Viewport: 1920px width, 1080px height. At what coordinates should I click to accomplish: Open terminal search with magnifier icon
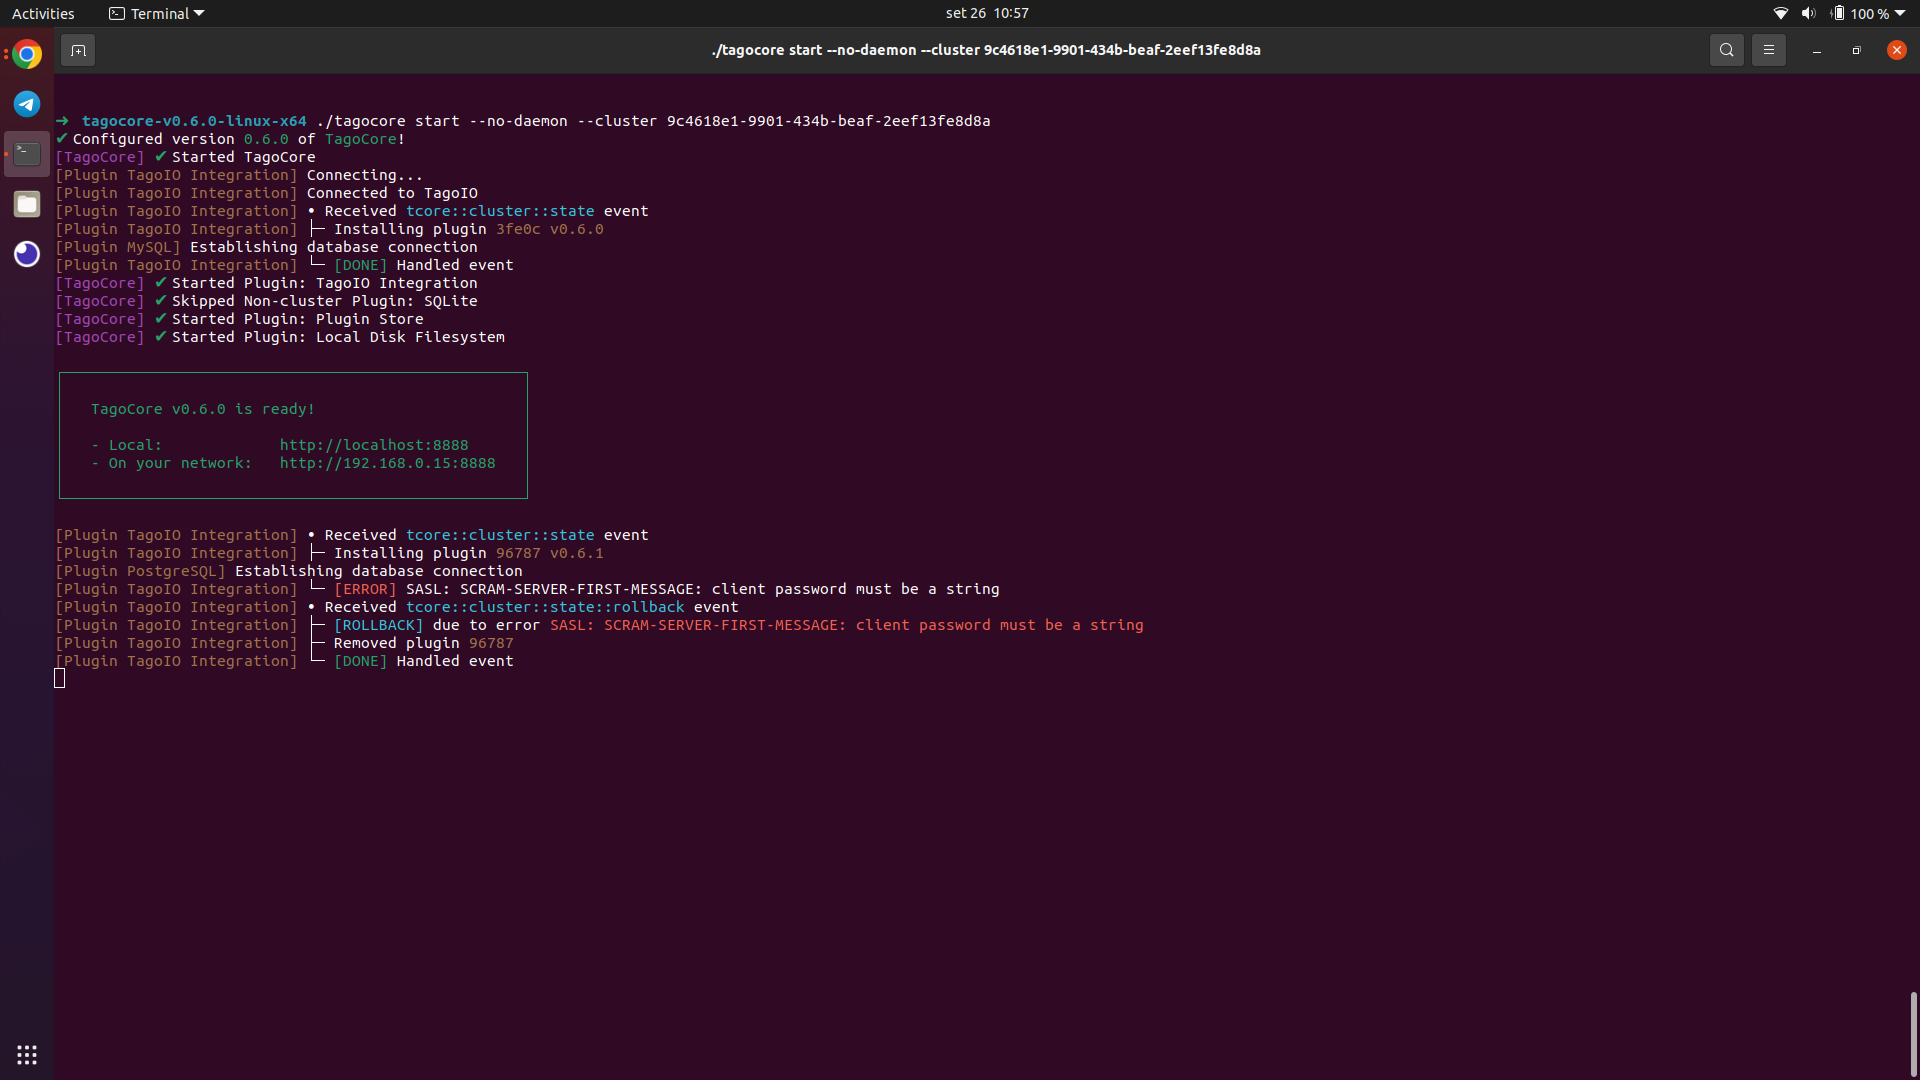(1726, 50)
